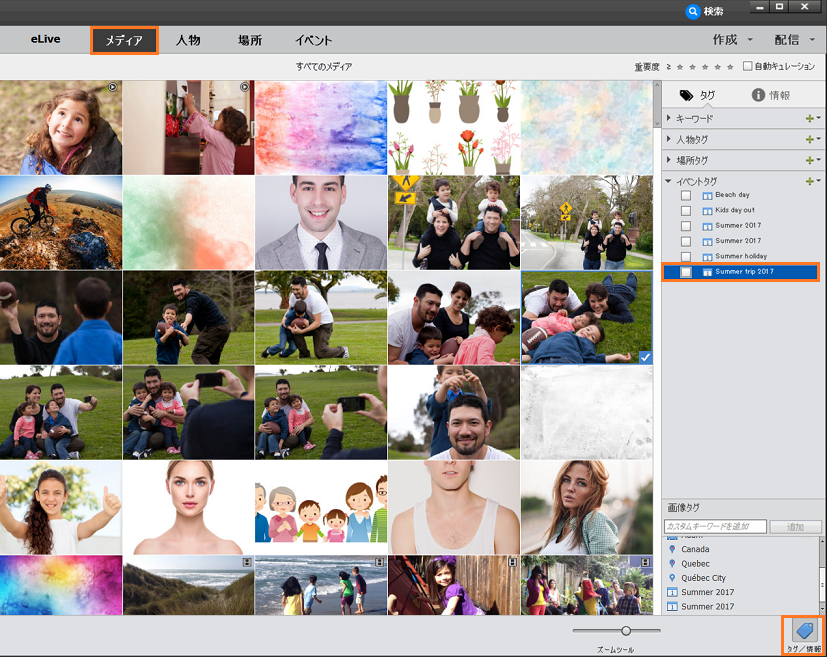Tick the Summer holiday tag checkbox
Image resolution: width=827 pixels, height=657 pixels.
pos(686,257)
